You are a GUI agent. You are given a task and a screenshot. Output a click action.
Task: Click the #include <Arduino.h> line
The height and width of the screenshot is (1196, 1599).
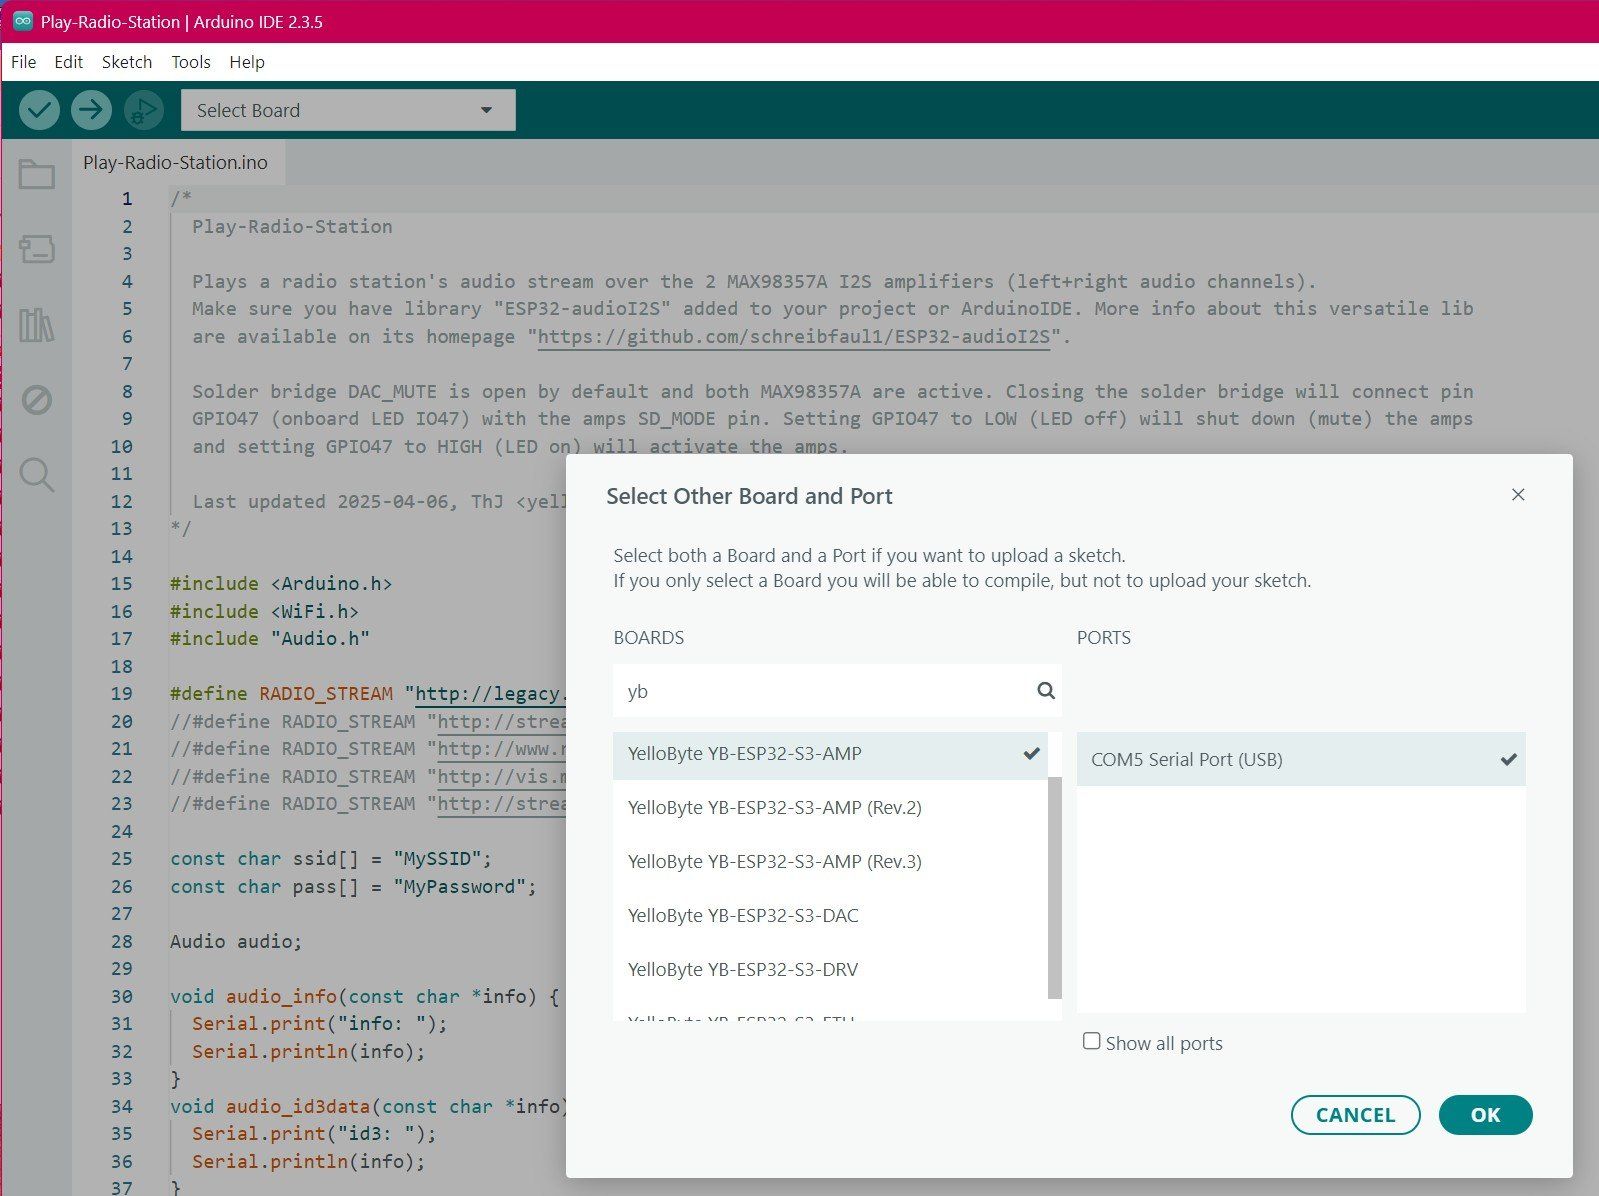pos(281,584)
